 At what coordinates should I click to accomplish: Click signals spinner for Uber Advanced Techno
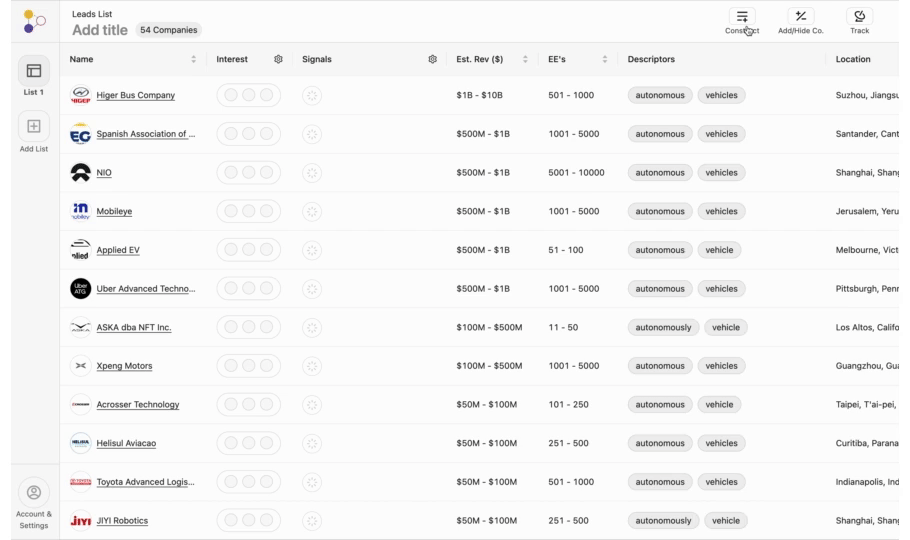(312, 289)
